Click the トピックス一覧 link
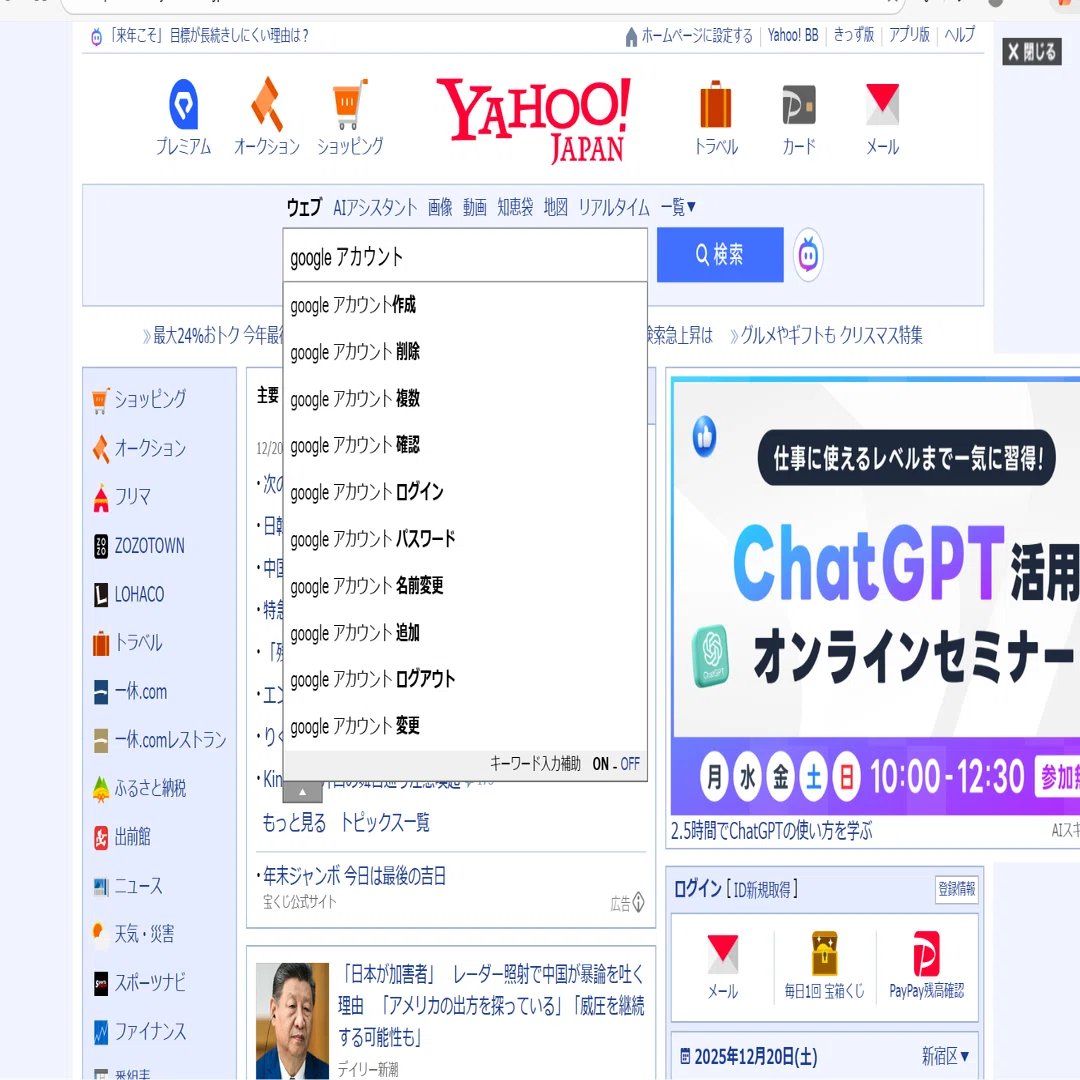Screen dimensions: 1080x1080 point(385,822)
